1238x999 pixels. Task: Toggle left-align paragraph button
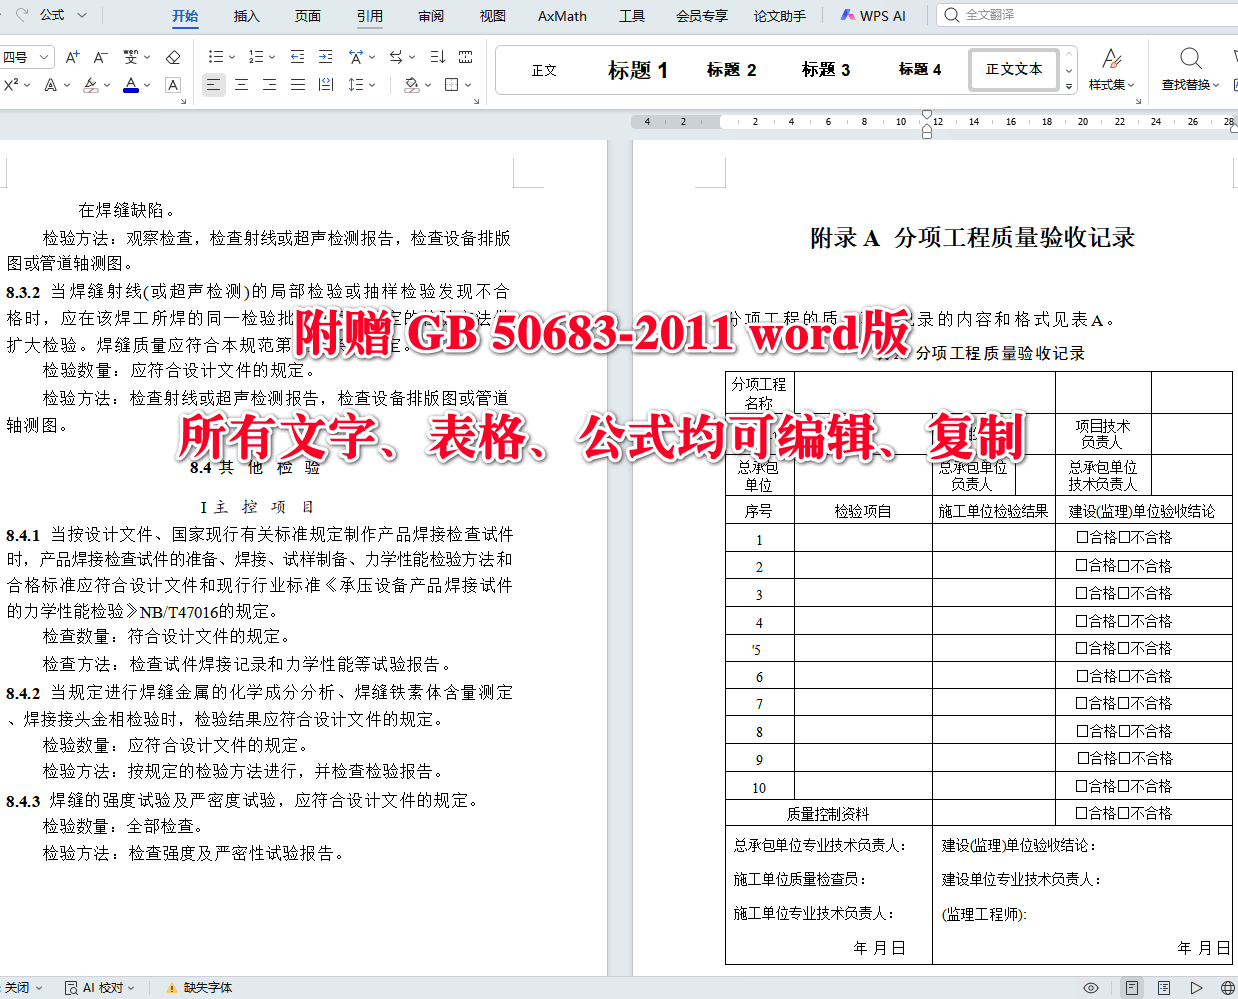[x=213, y=85]
